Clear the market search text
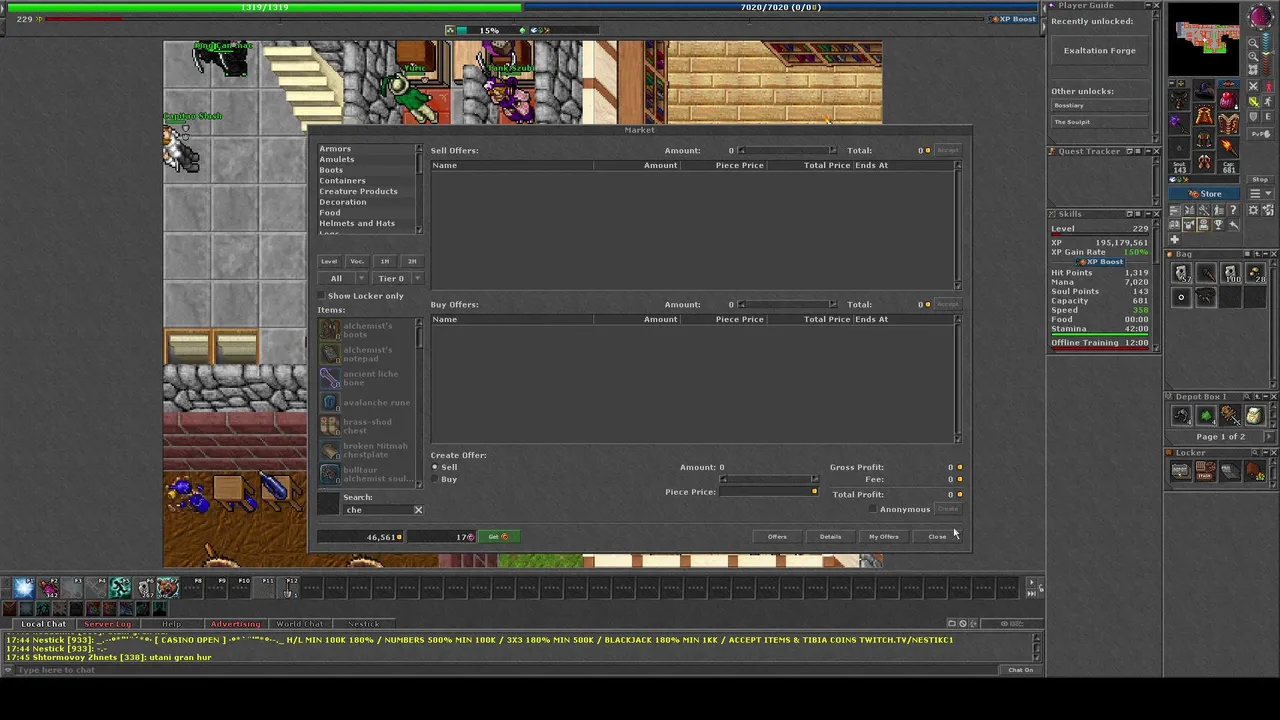The width and height of the screenshot is (1280, 720). 418,510
